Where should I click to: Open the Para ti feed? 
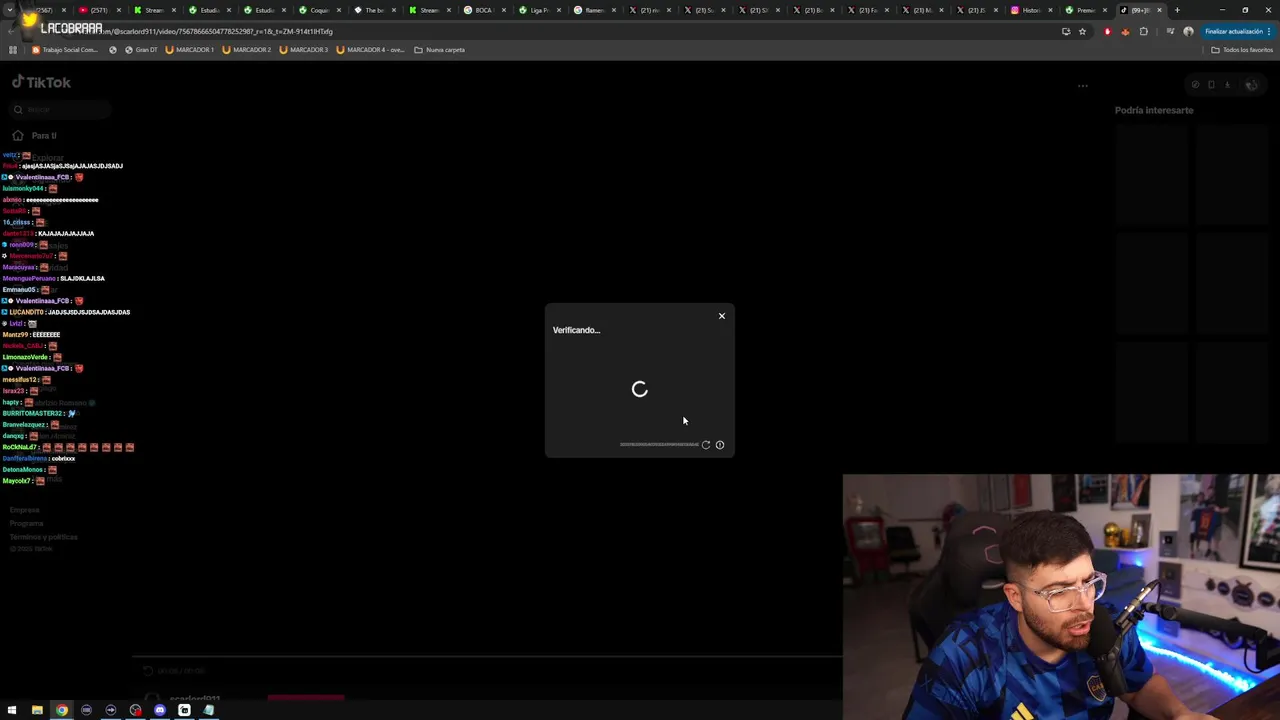pos(44,135)
